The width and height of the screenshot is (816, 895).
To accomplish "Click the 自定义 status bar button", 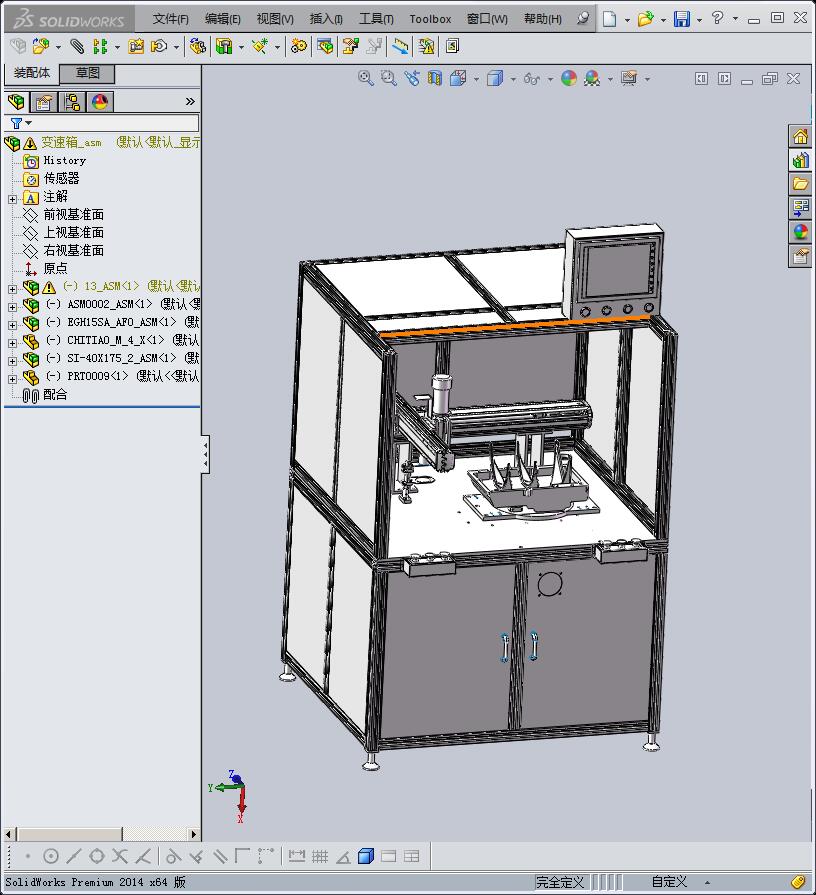I will (x=669, y=882).
